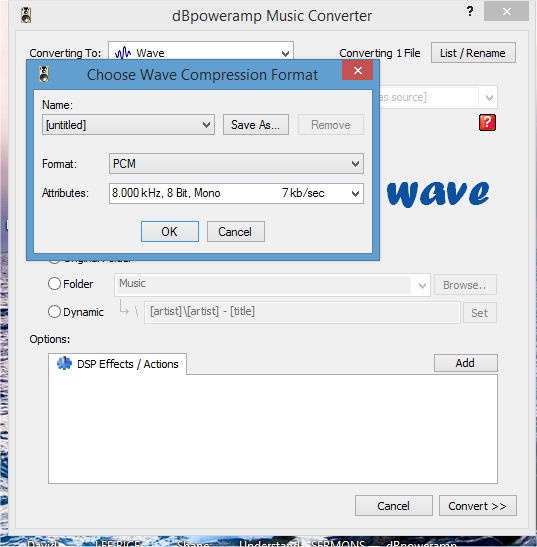
Task: Click the disabled Remove button
Action: coord(331,125)
